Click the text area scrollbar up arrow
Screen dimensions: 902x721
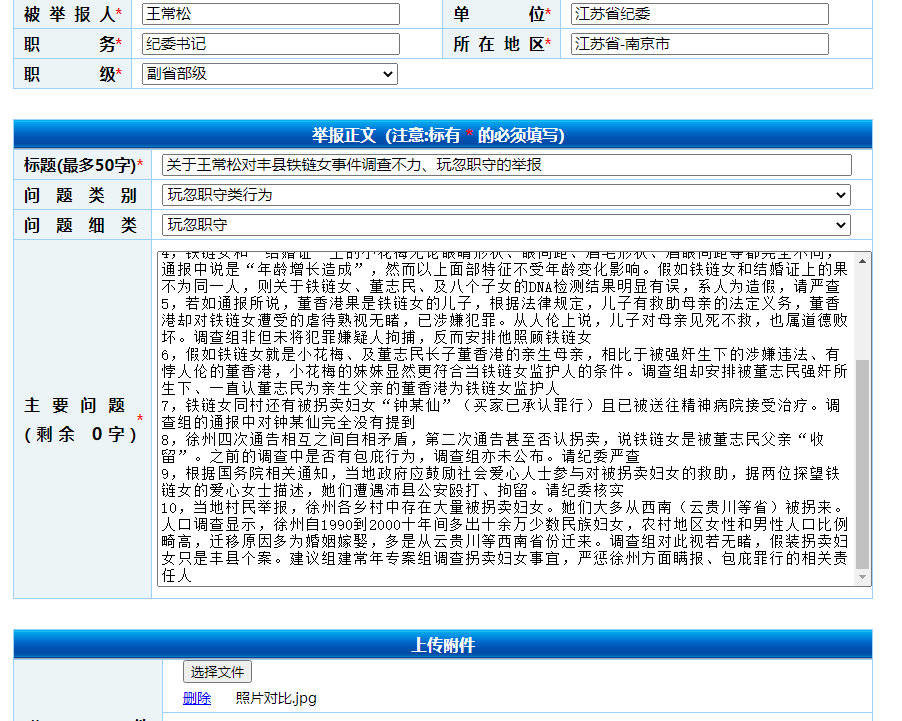click(x=862, y=261)
